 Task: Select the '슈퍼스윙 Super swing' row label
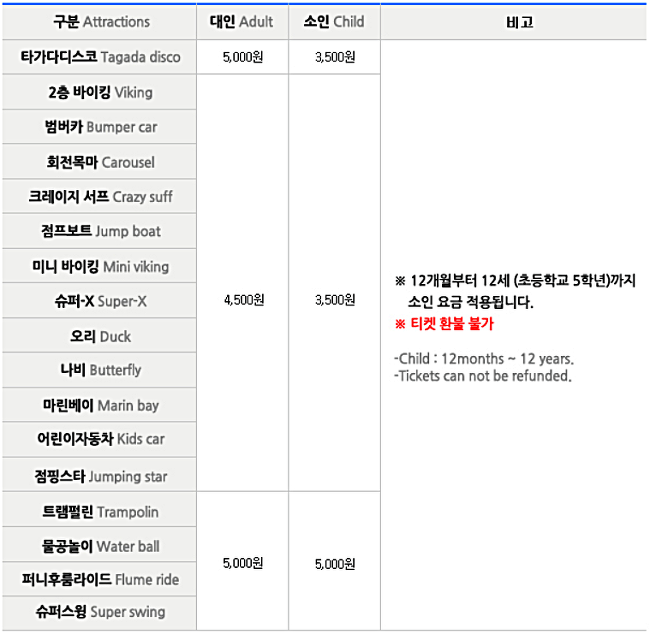click(x=100, y=612)
